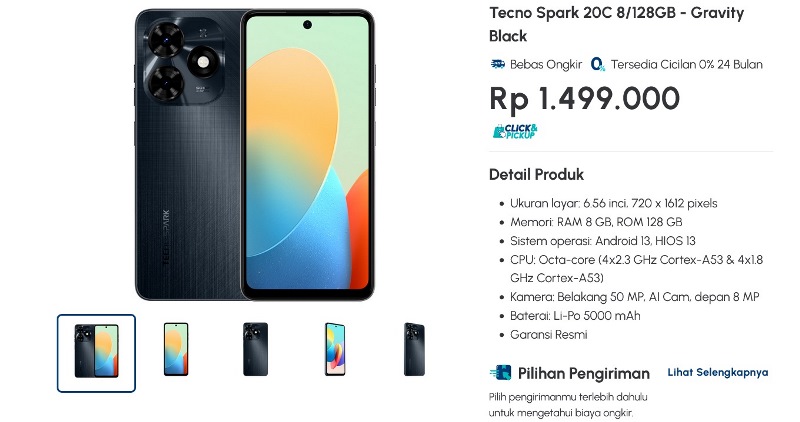Click the 0% installment icon
This screenshot has height=422, width=800.
[597, 64]
